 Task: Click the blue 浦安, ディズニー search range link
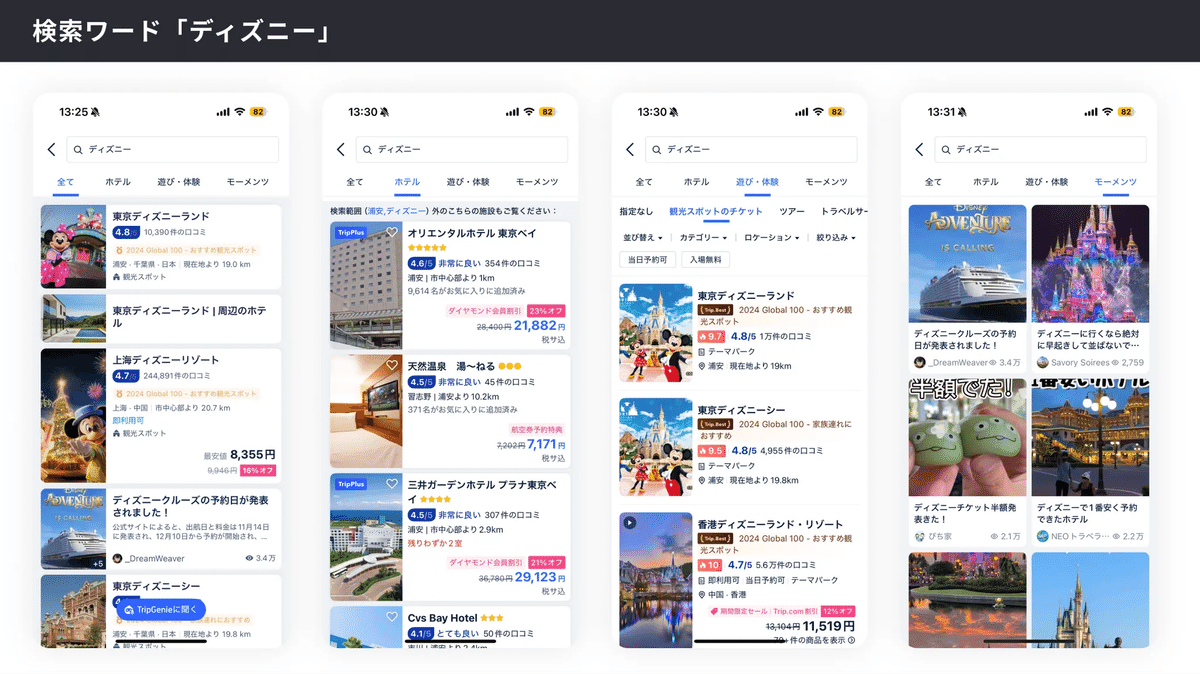[x=397, y=211]
